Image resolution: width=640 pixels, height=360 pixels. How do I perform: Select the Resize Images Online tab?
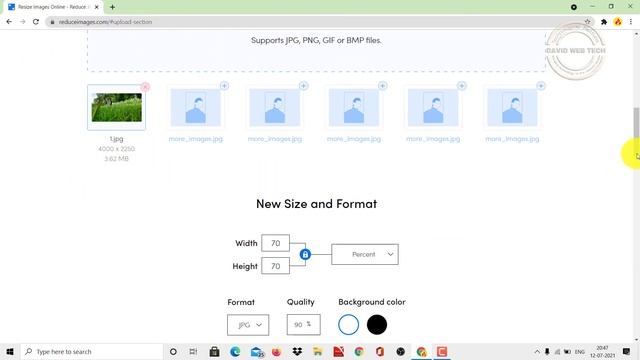tap(53, 7)
